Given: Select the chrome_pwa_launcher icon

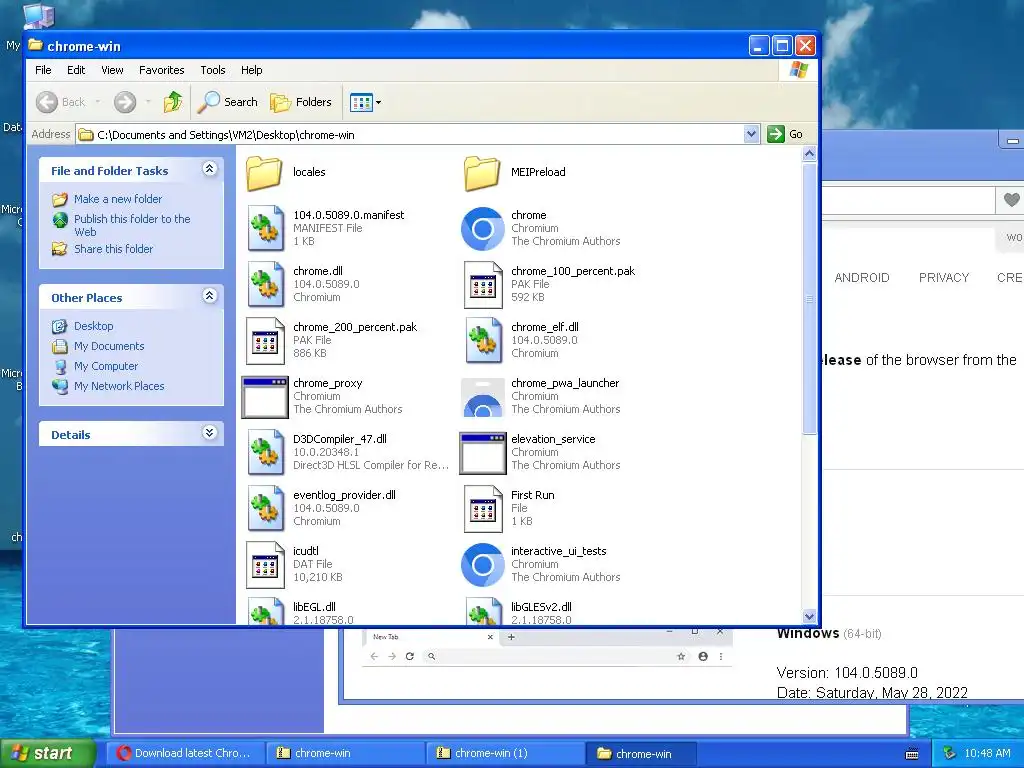Looking at the screenshot, I should pos(483,396).
